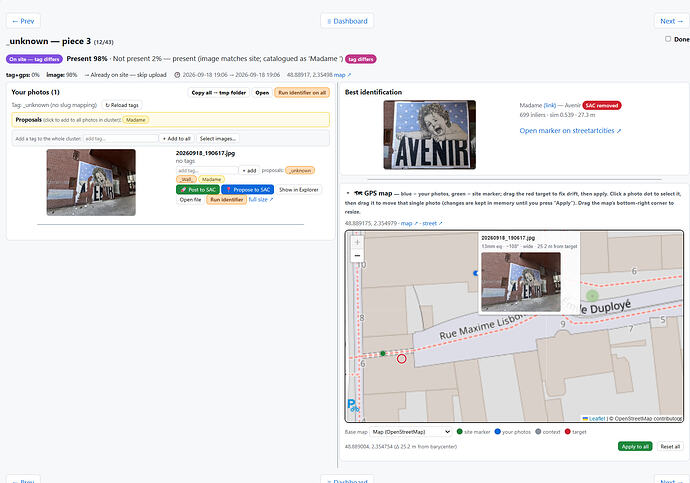The height and width of the screenshot is (483, 690).
Task: Click the green 9 marker near Duployé street
Action: [x=592, y=296]
